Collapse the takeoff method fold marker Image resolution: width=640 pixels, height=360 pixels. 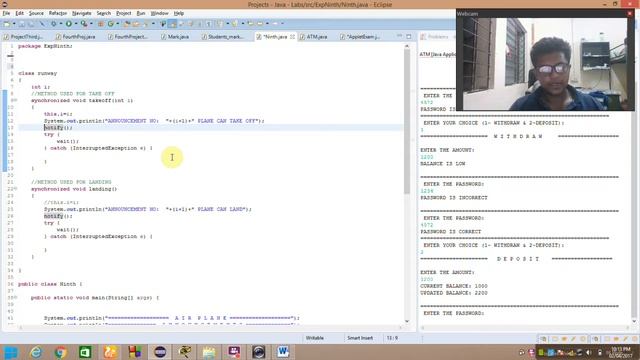pyautogui.click(x=16, y=100)
